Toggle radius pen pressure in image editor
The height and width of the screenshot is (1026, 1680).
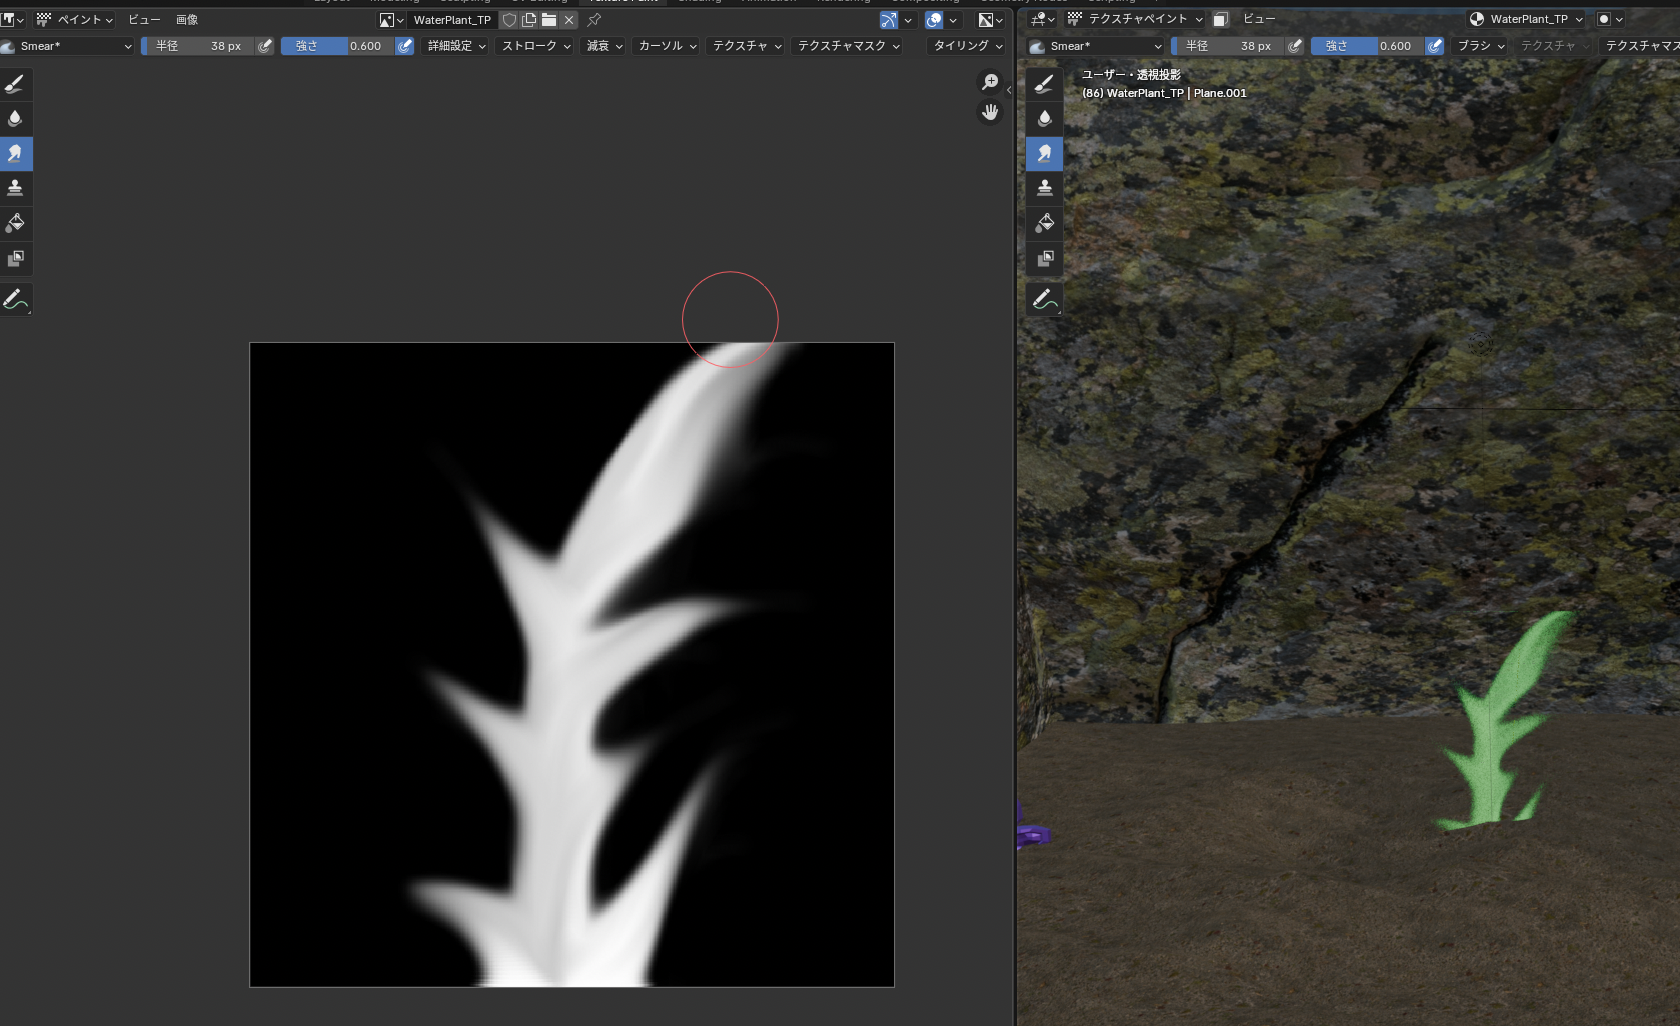click(x=265, y=46)
